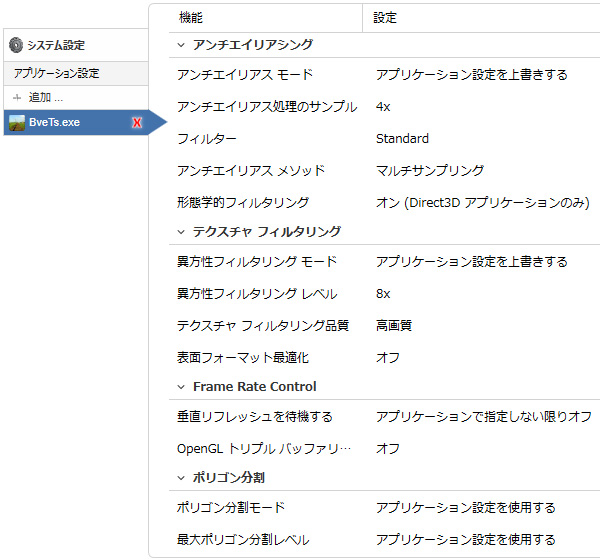Open the 高画質 texture quality setting
This screenshot has height=560, width=600.
394,326
